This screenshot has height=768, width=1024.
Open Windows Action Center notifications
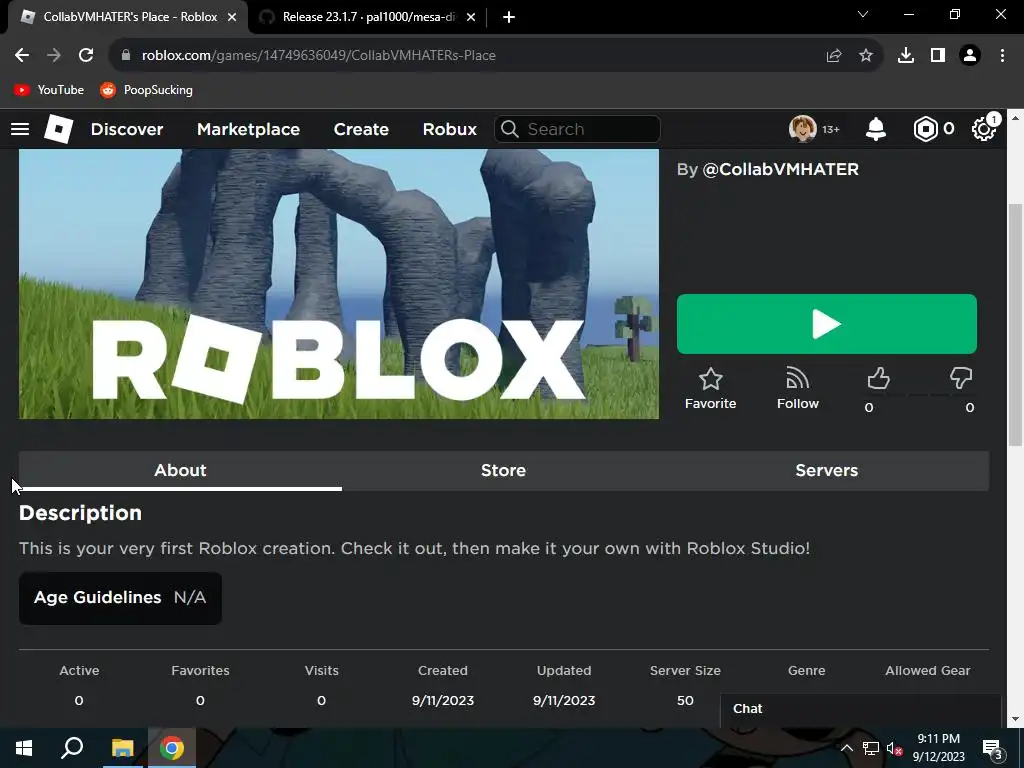(992, 748)
